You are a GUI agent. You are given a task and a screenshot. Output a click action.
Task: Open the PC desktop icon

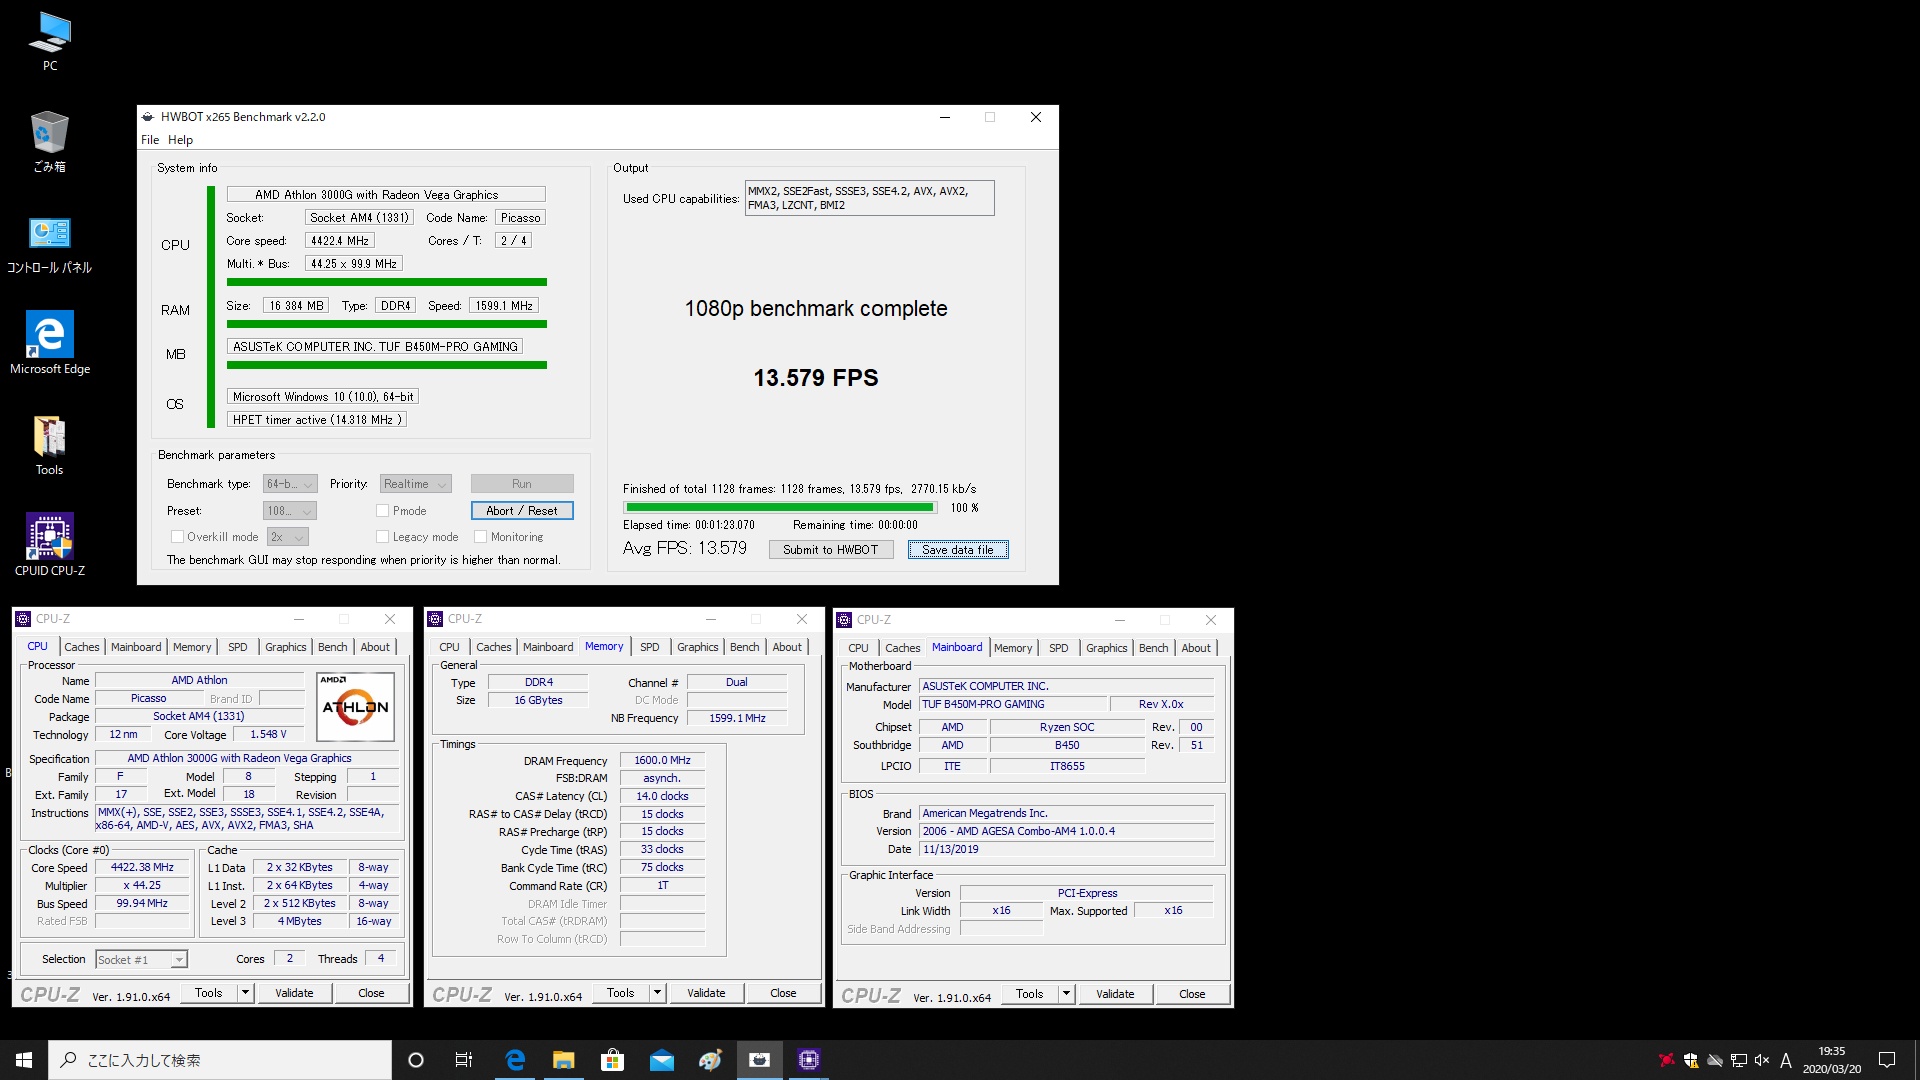(x=50, y=42)
